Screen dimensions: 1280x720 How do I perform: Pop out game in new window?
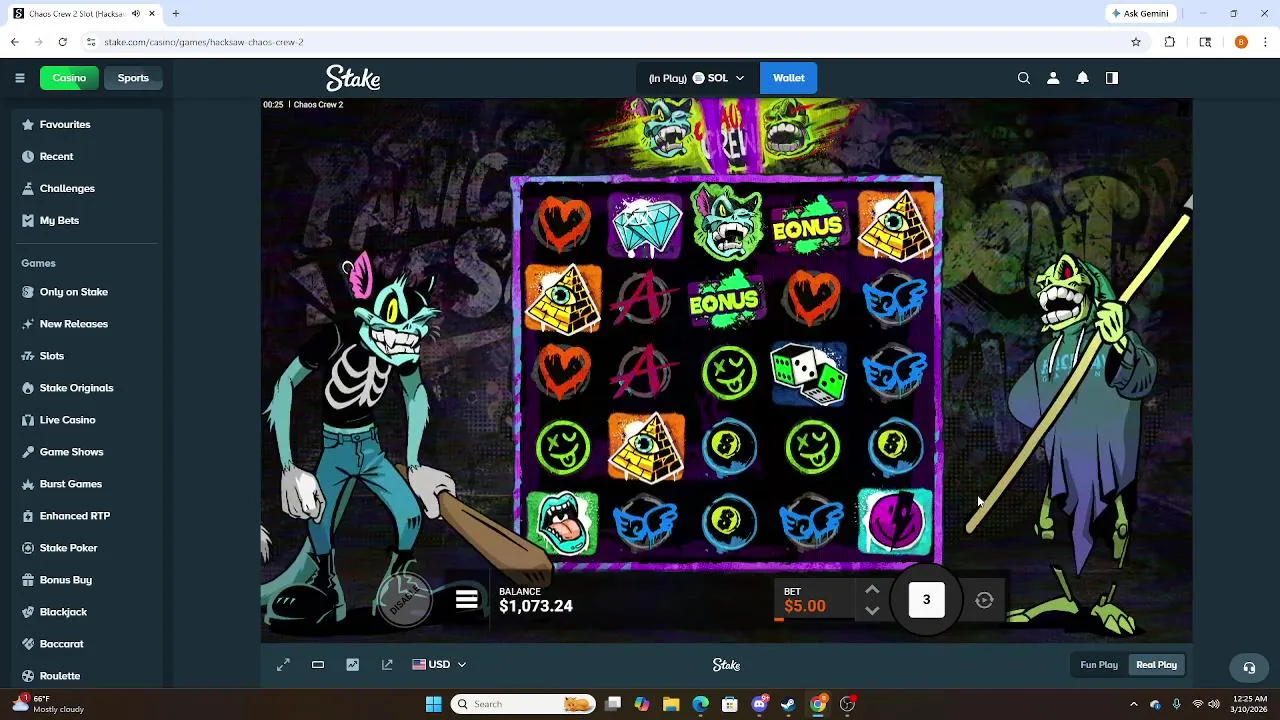(x=387, y=665)
